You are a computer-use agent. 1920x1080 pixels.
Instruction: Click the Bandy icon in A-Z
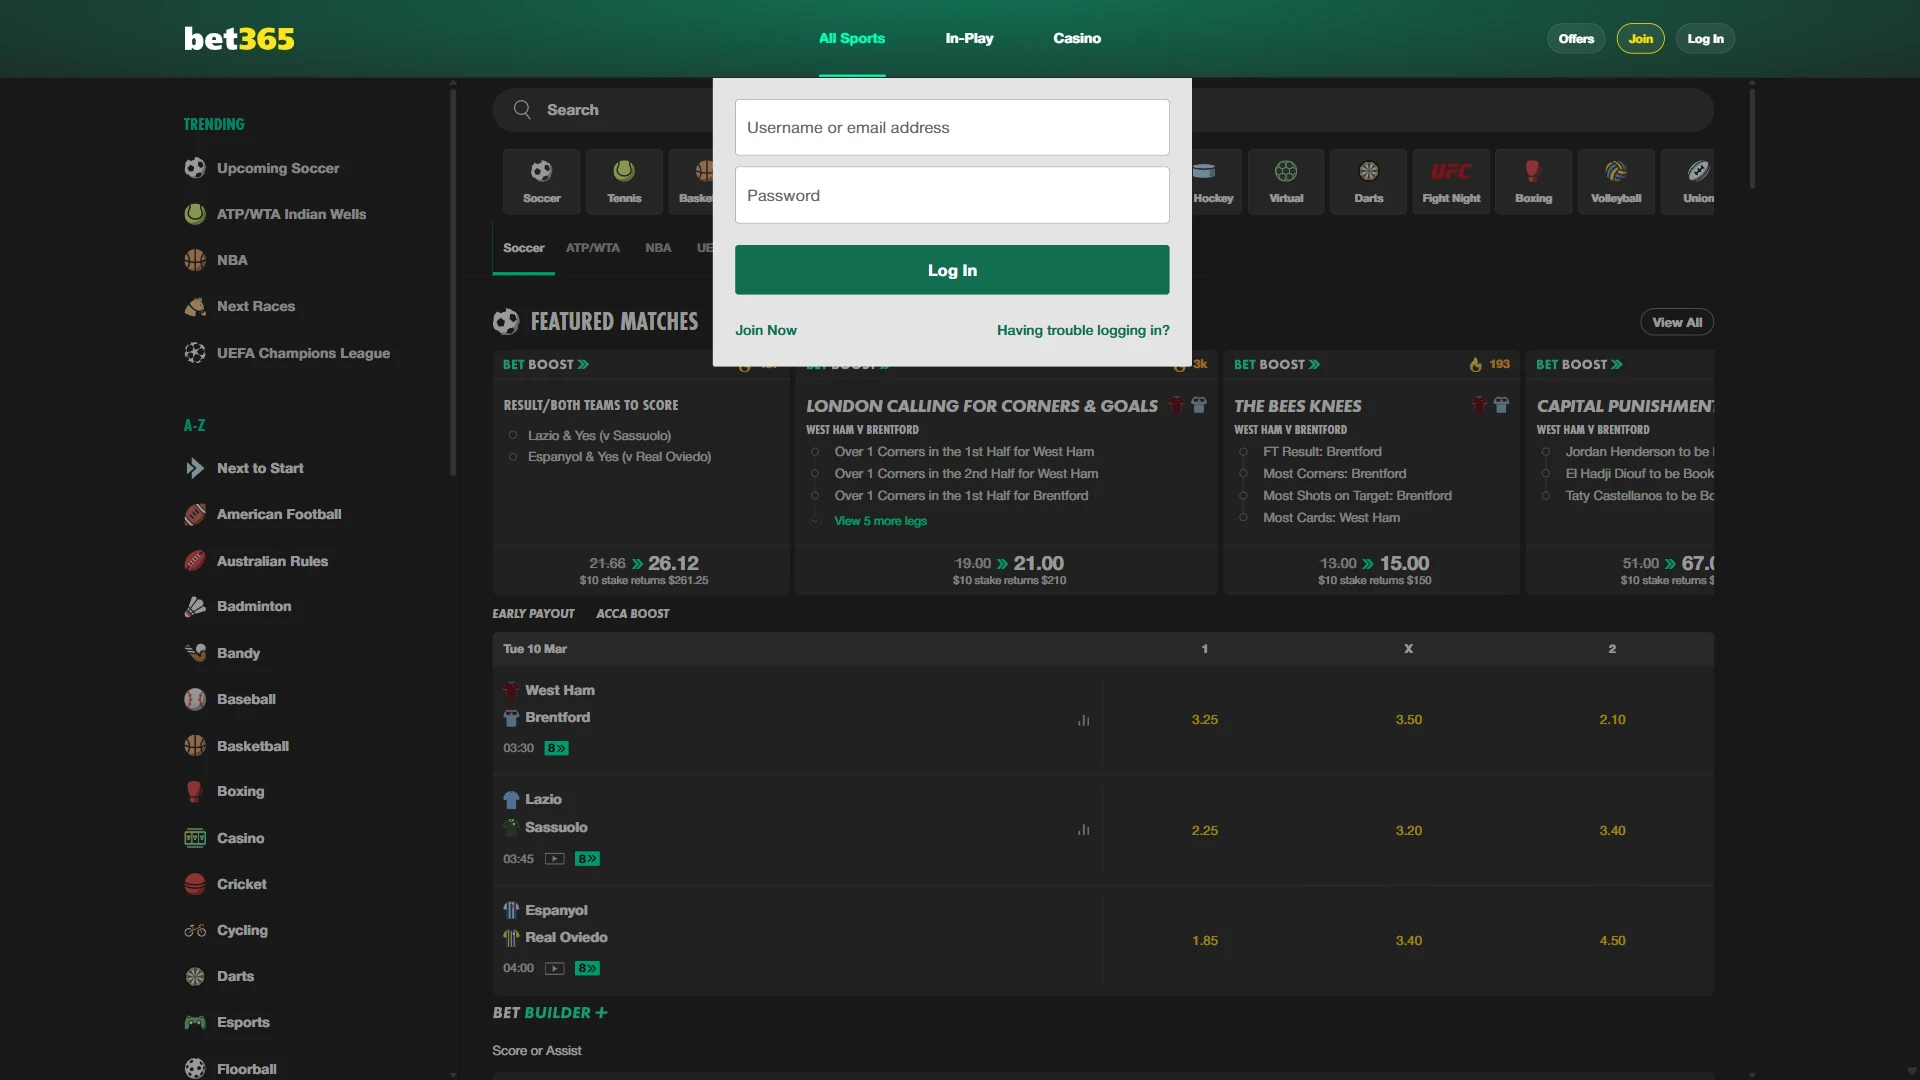(195, 653)
